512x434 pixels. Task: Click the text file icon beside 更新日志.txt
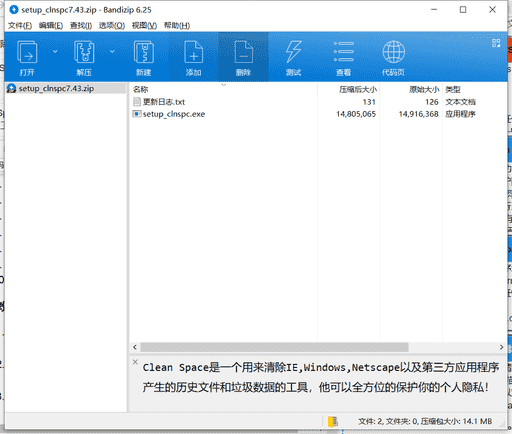coord(136,102)
